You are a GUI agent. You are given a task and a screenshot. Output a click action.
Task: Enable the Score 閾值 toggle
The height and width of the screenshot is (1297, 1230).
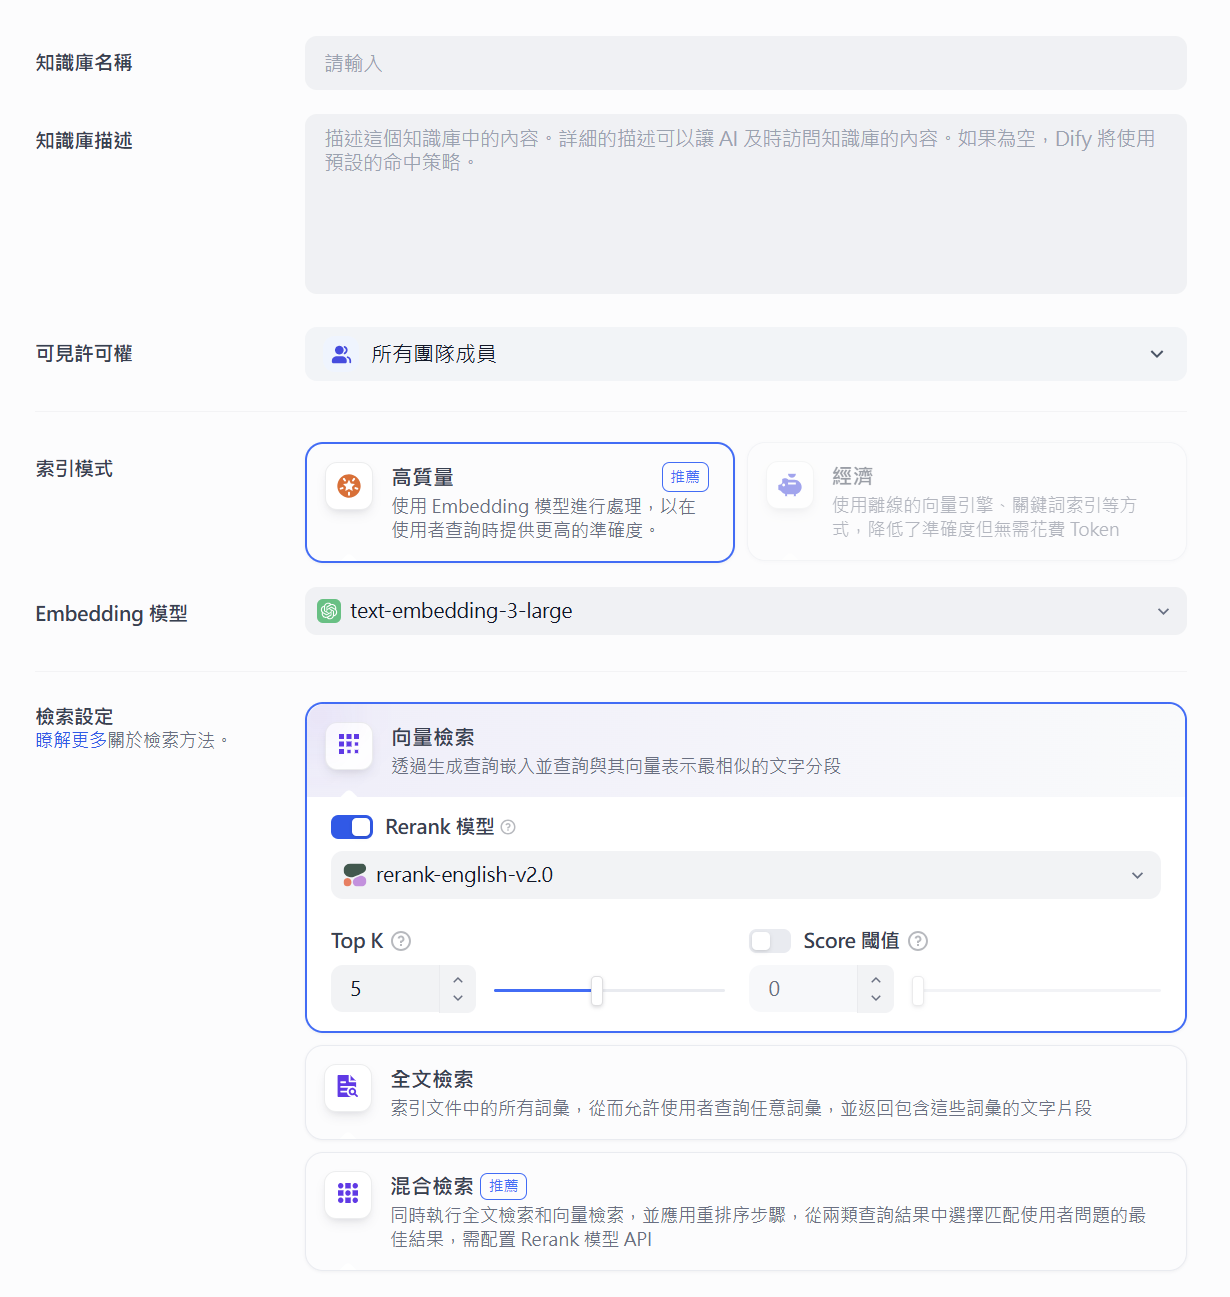click(769, 941)
